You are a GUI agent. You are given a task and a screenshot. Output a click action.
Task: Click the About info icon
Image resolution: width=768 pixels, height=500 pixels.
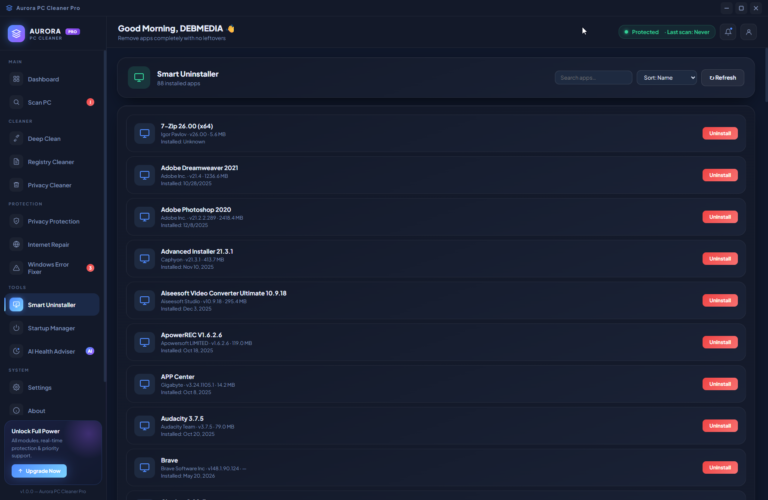[16, 410]
